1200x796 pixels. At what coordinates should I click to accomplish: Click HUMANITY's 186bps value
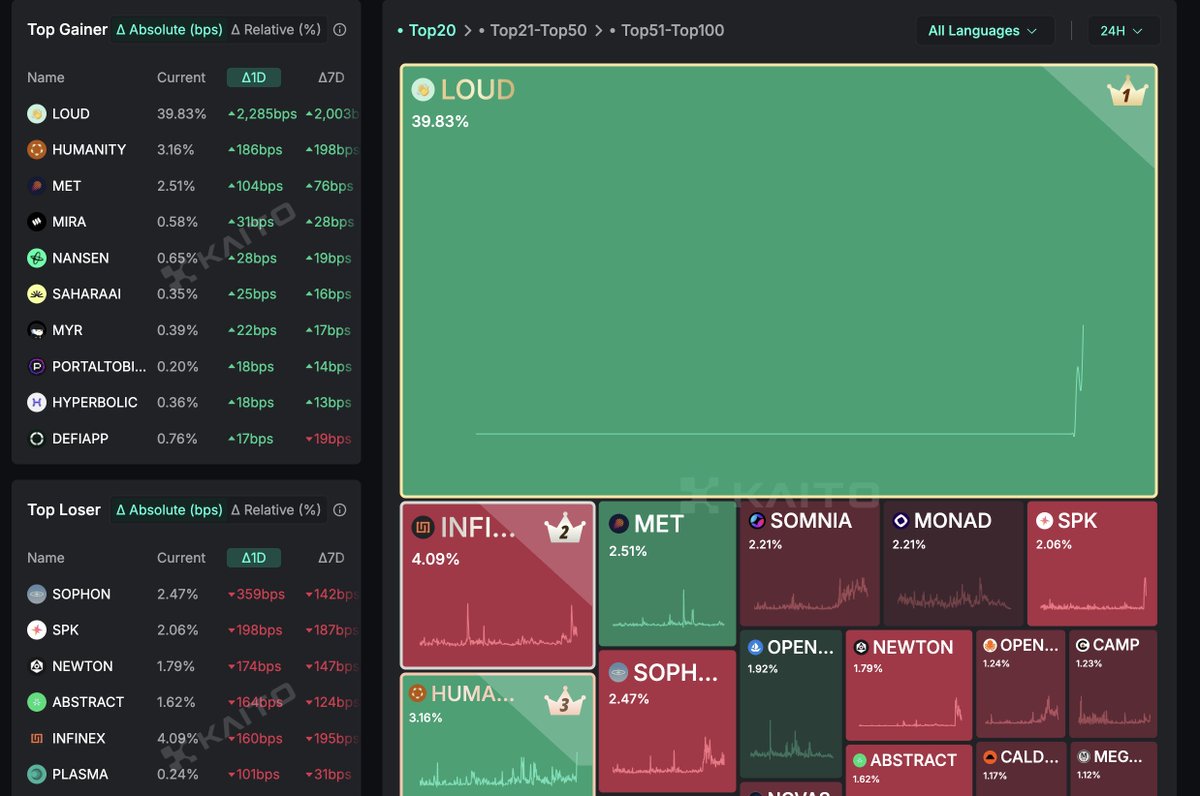[255, 150]
